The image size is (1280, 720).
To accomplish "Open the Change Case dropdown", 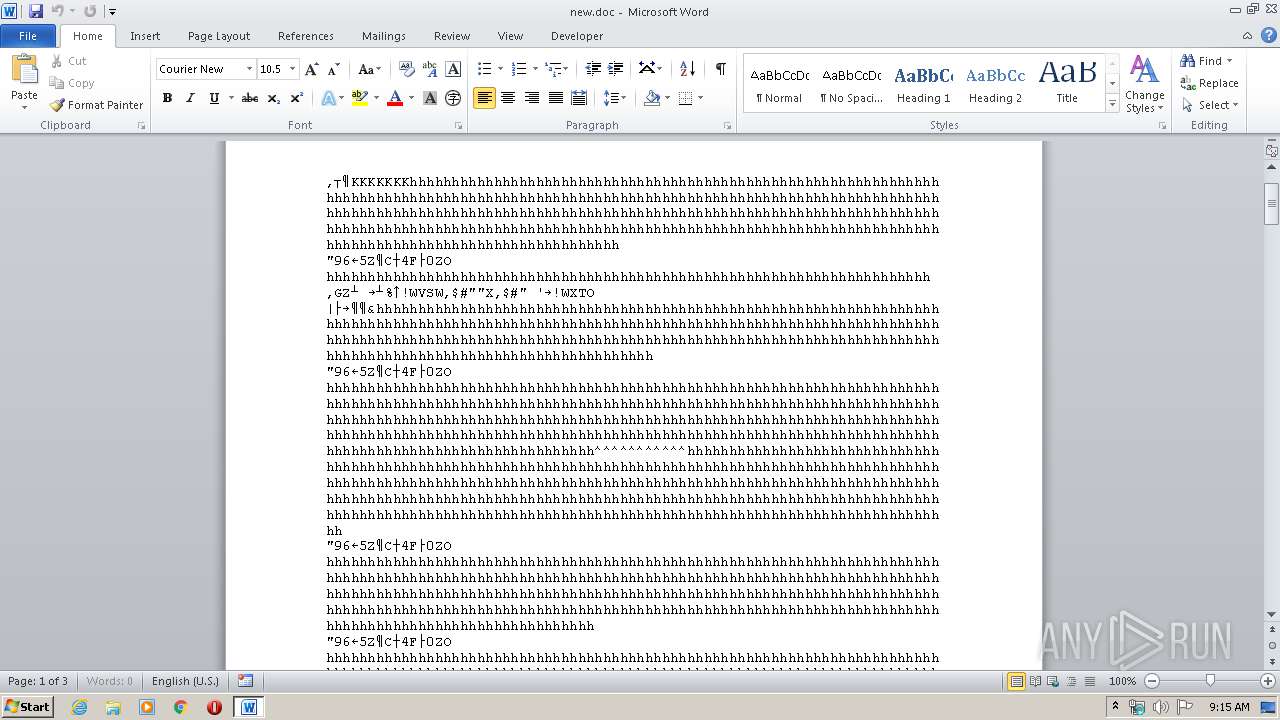I will (x=369, y=69).
